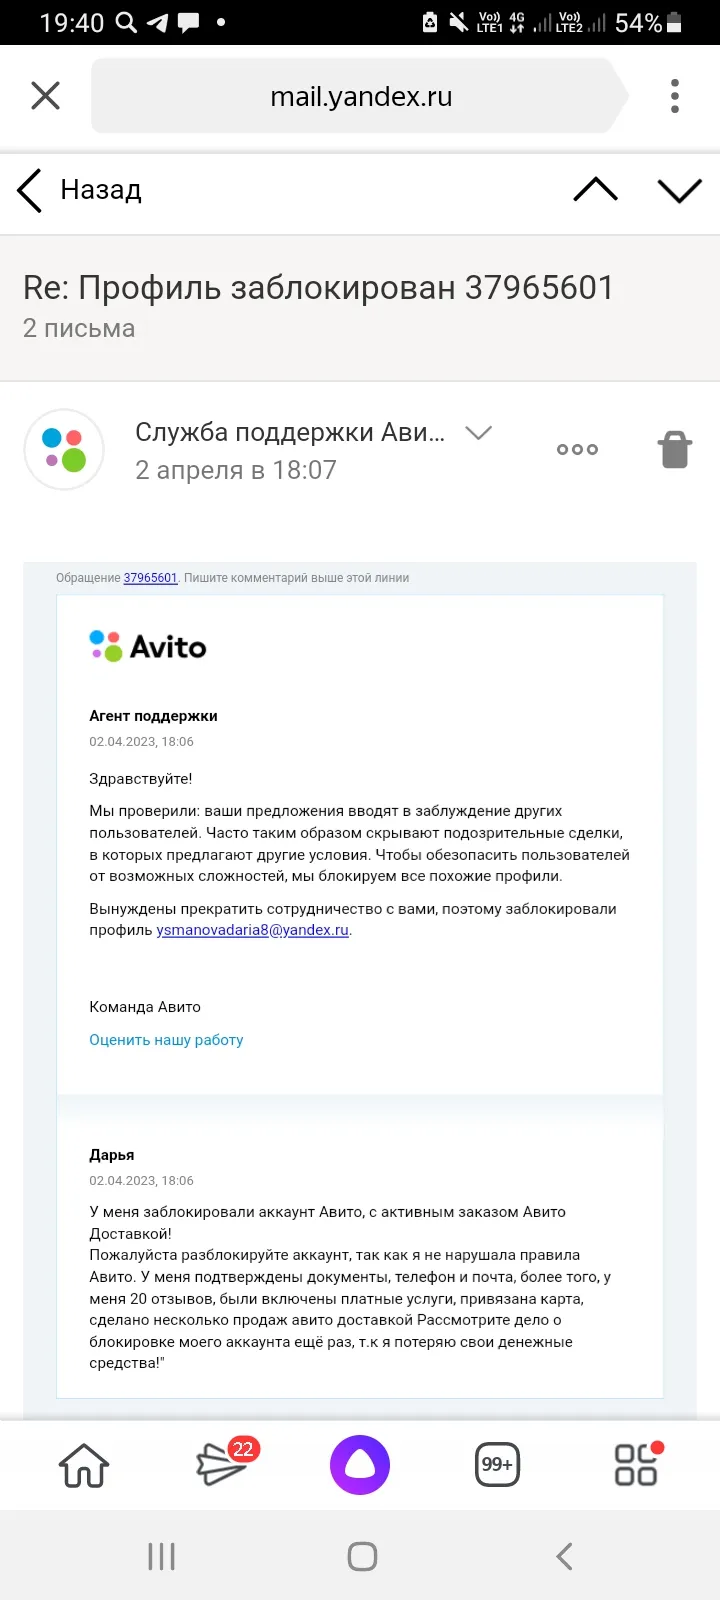This screenshot has height=1600, width=720.
Task: Go back via Назад arrow
Action: (80, 190)
